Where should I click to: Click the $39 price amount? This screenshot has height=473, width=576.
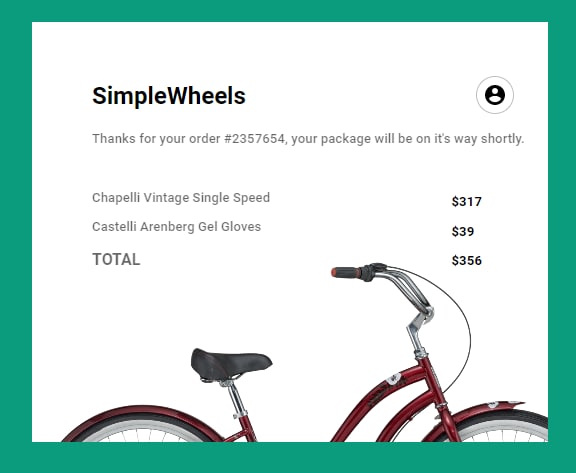[x=463, y=231]
